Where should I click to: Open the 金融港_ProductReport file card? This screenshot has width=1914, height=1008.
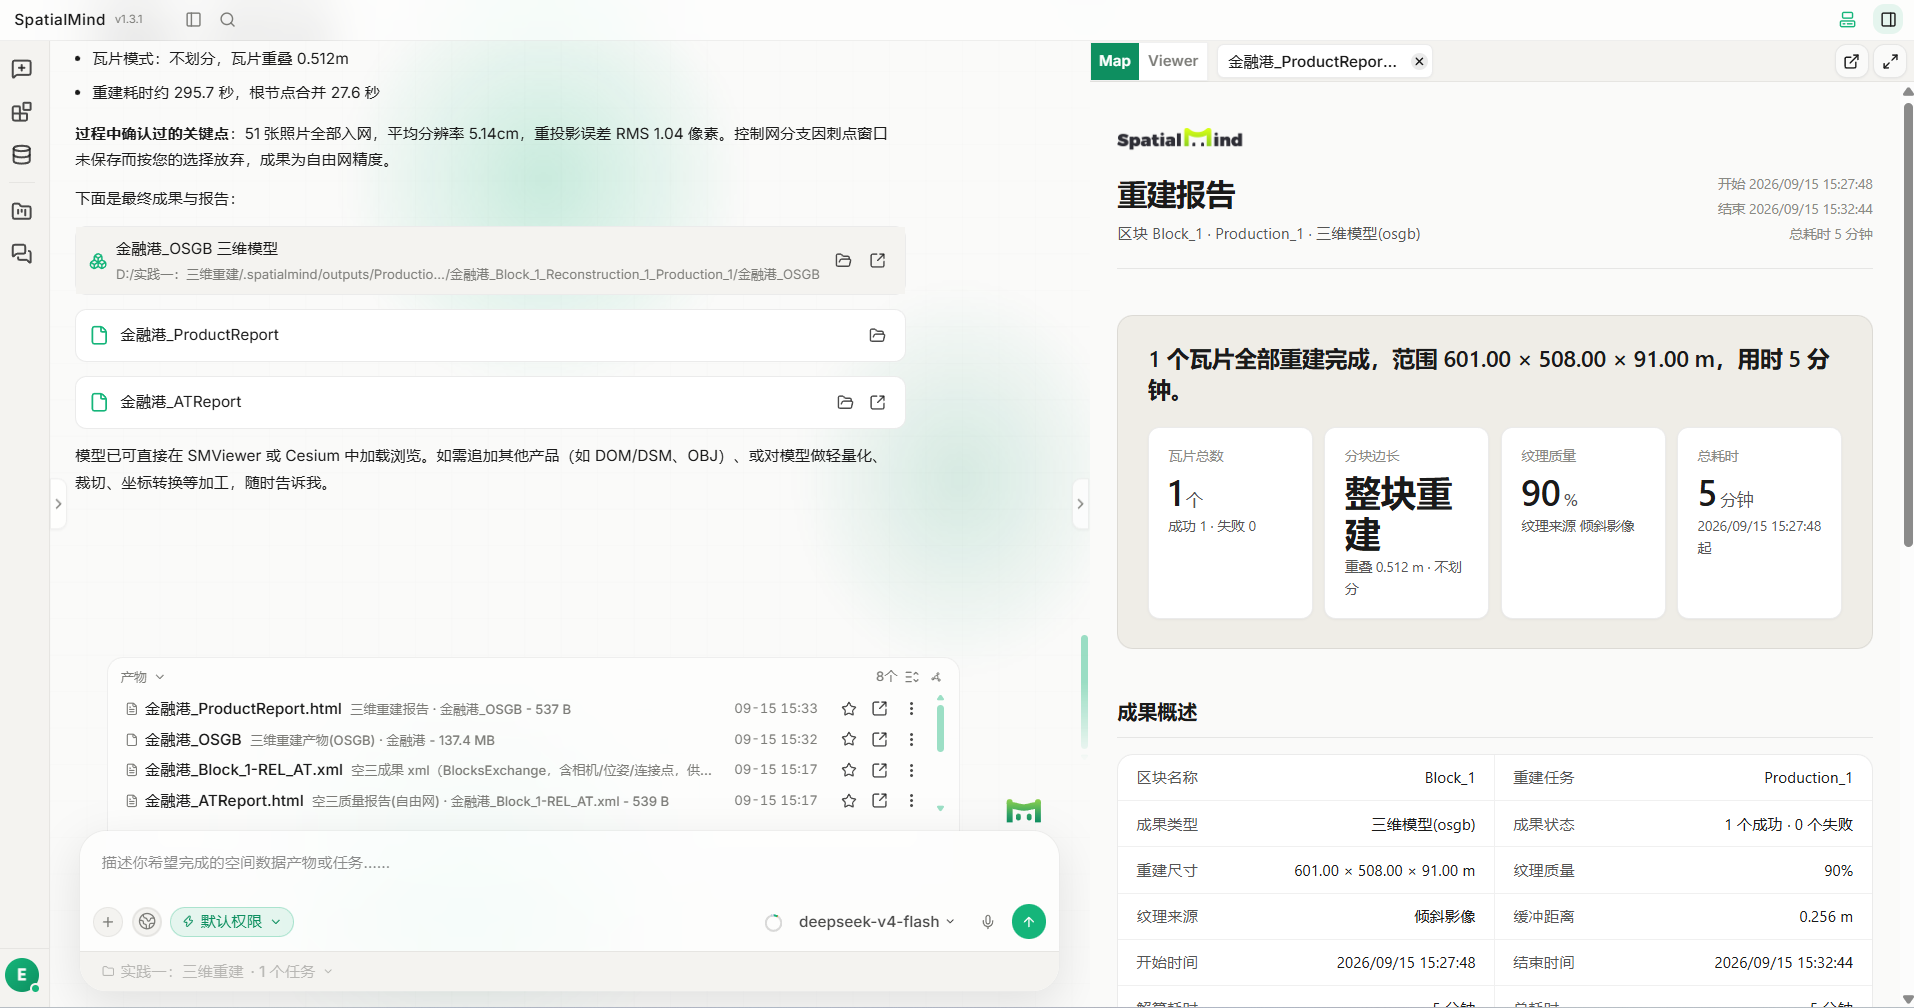(490, 335)
